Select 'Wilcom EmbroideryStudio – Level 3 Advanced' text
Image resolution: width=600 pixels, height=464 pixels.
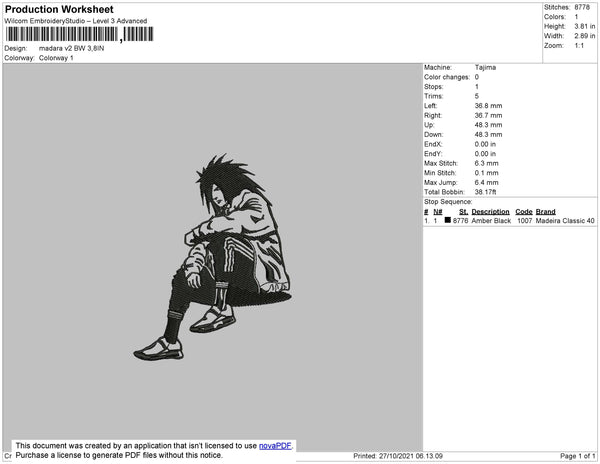tap(76, 21)
